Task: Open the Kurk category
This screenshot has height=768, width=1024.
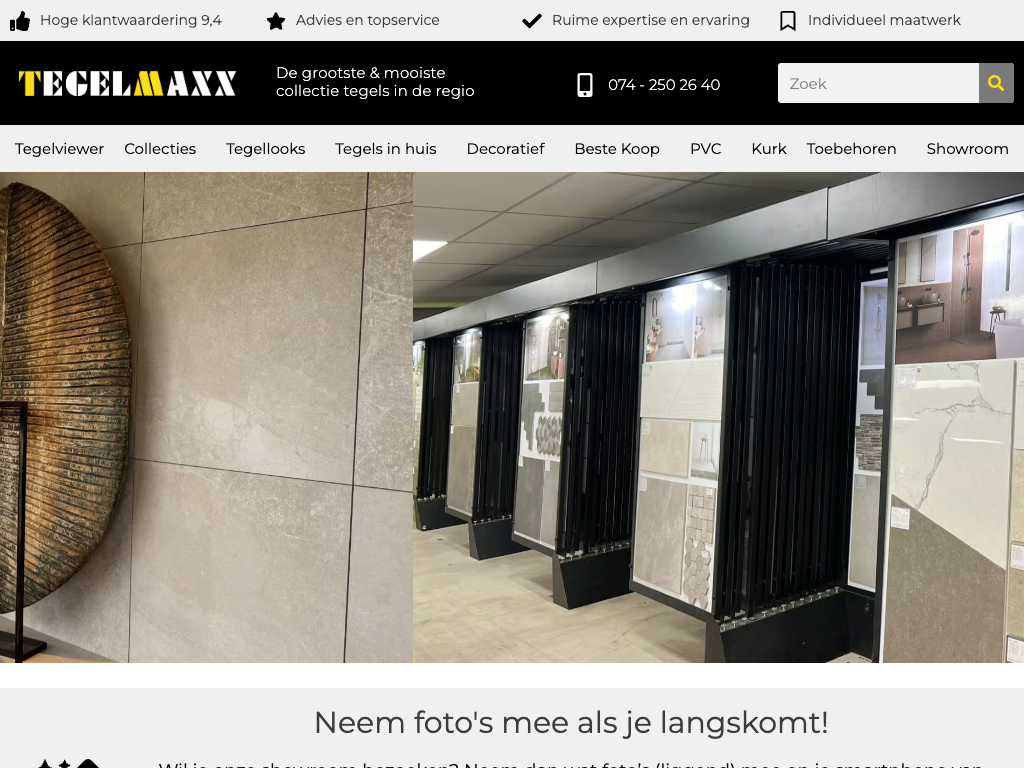Action: (769, 149)
